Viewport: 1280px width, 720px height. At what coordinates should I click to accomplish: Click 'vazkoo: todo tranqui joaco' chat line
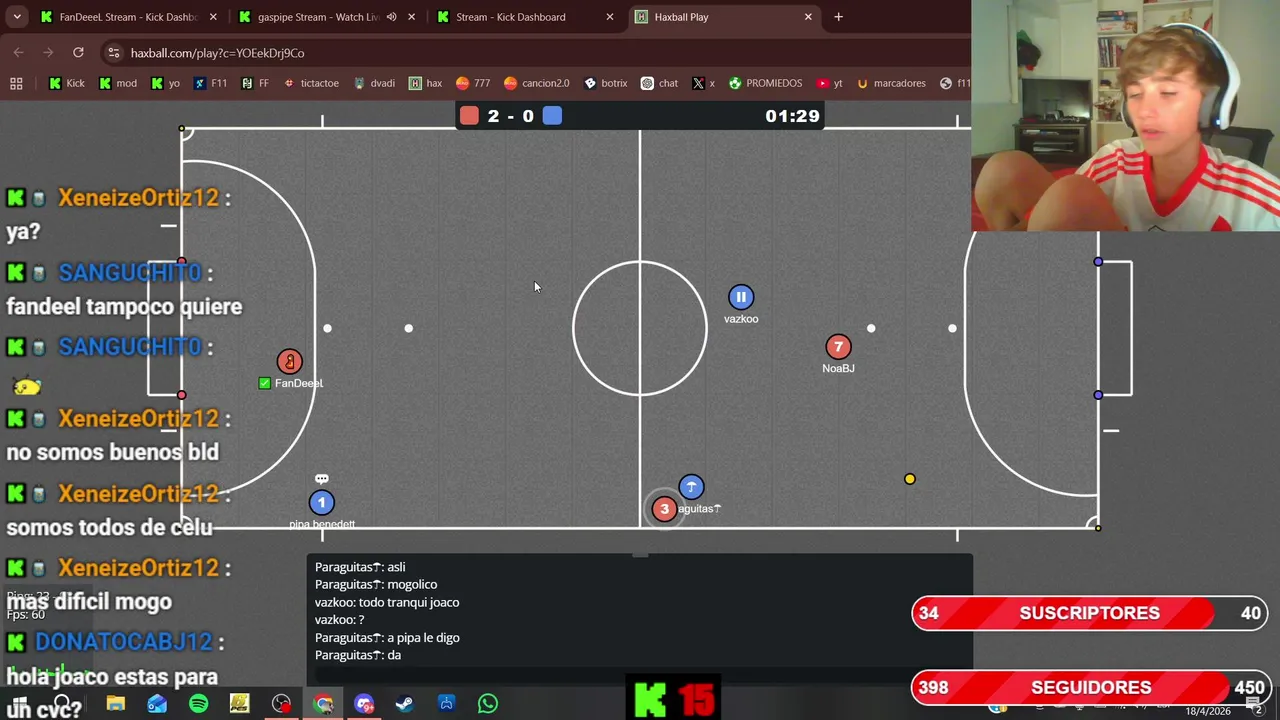coord(387,602)
